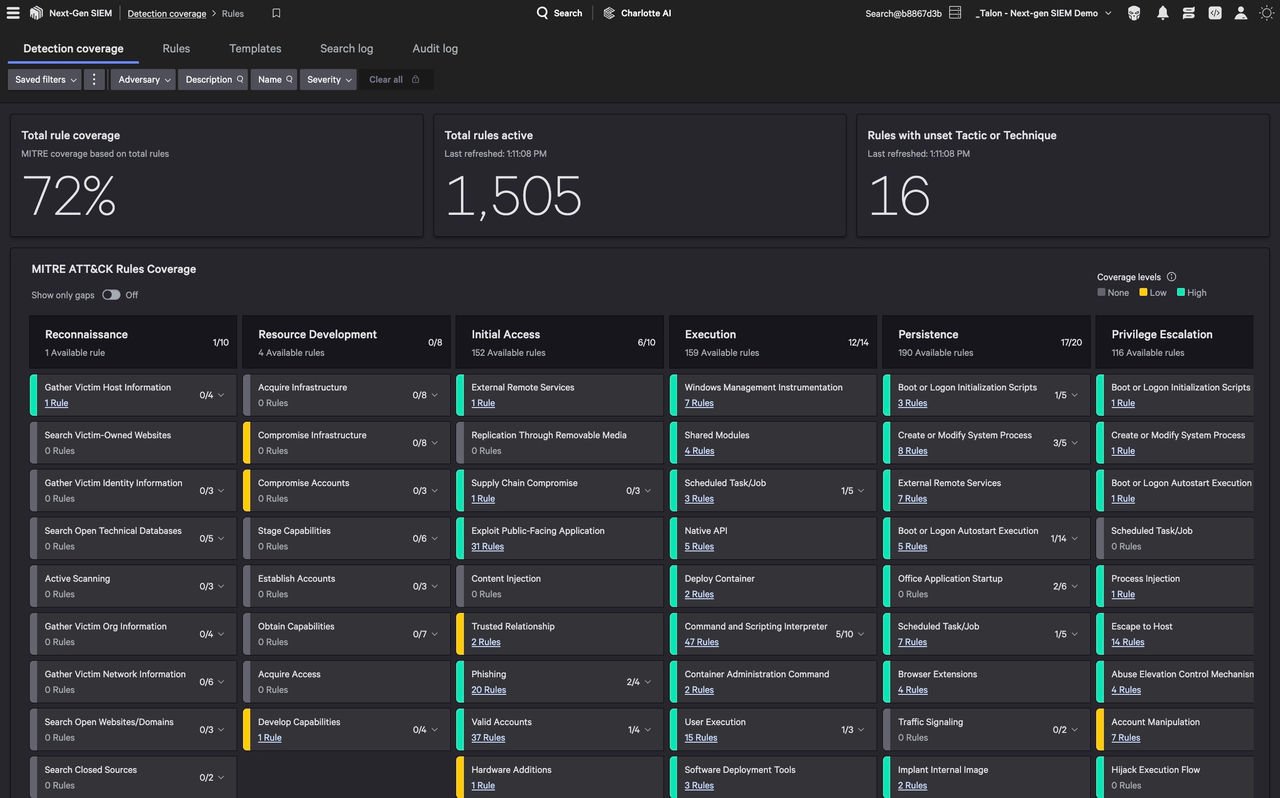This screenshot has height=798, width=1280.
Task: Open the Talon Next-gen SIEM Demo customer dropdown
Action: (1044, 13)
